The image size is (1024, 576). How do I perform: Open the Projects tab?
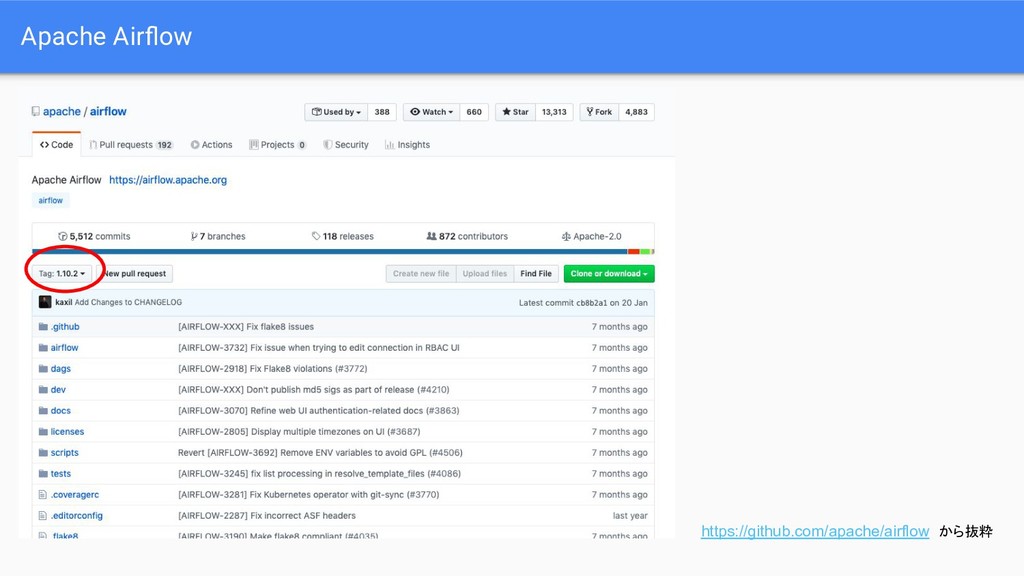coord(278,145)
